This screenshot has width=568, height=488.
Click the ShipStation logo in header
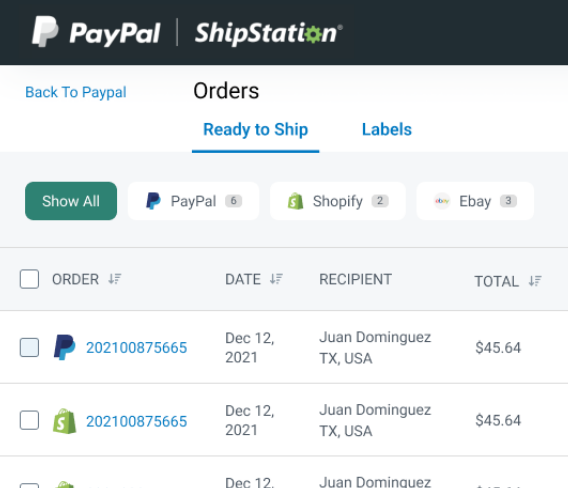point(268,33)
